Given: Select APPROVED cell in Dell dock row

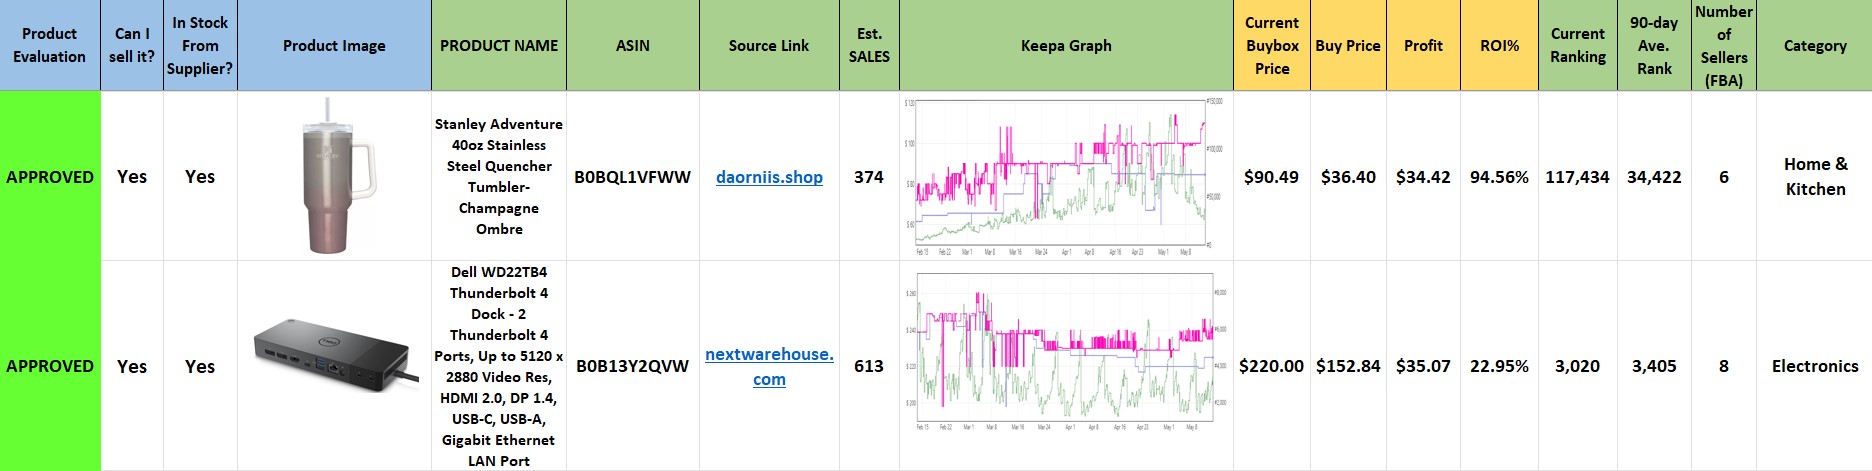Looking at the screenshot, I should 50,366.
